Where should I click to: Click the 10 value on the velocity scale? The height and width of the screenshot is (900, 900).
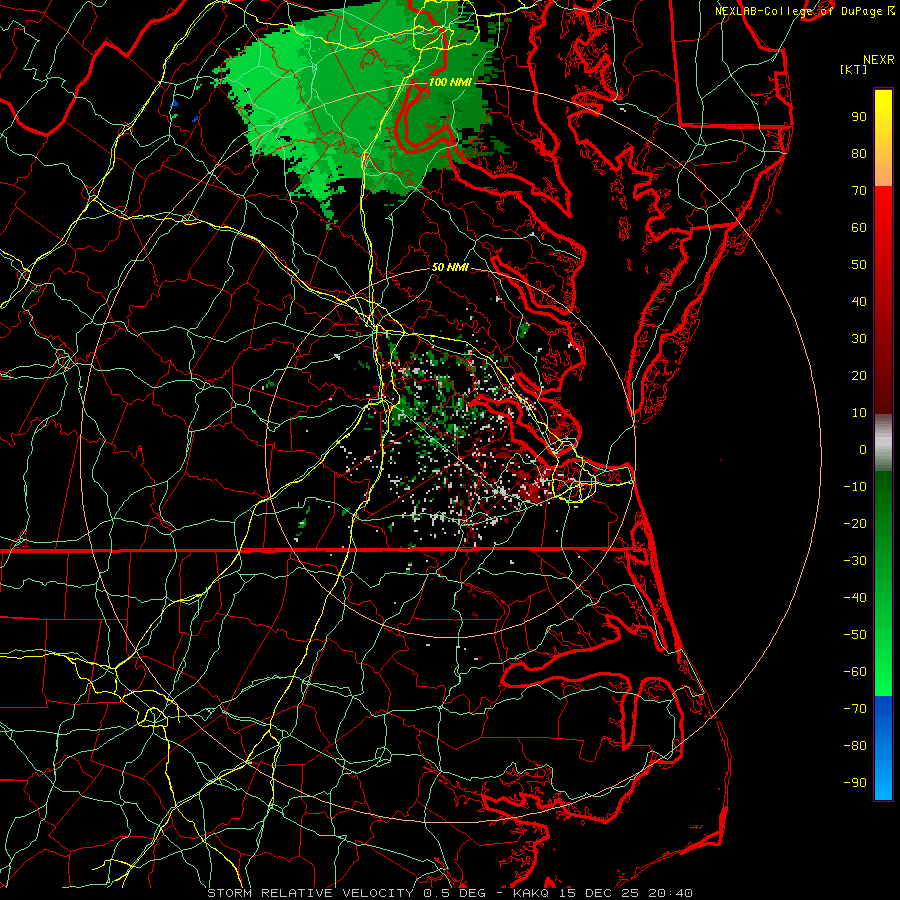859,413
